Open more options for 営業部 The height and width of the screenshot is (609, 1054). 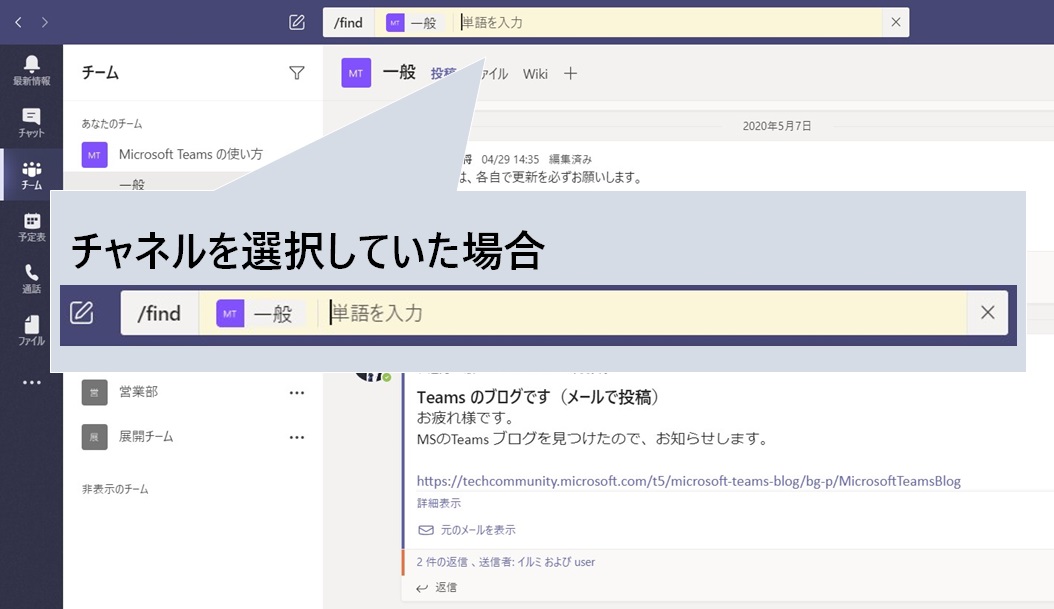(x=296, y=393)
